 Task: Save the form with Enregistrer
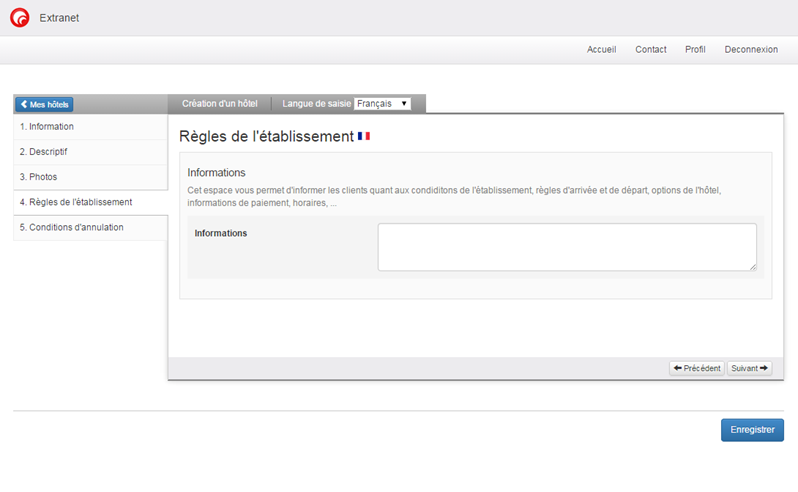752,429
